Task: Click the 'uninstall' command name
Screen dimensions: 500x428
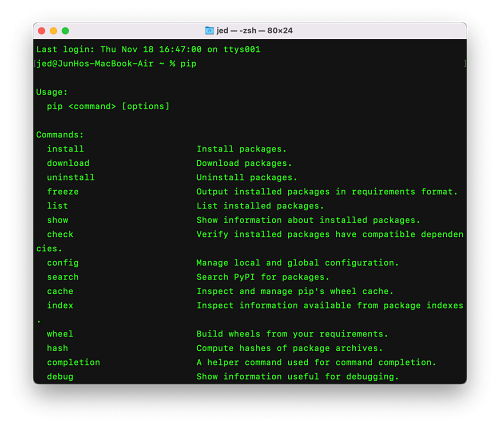Action: (x=71, y=177)
